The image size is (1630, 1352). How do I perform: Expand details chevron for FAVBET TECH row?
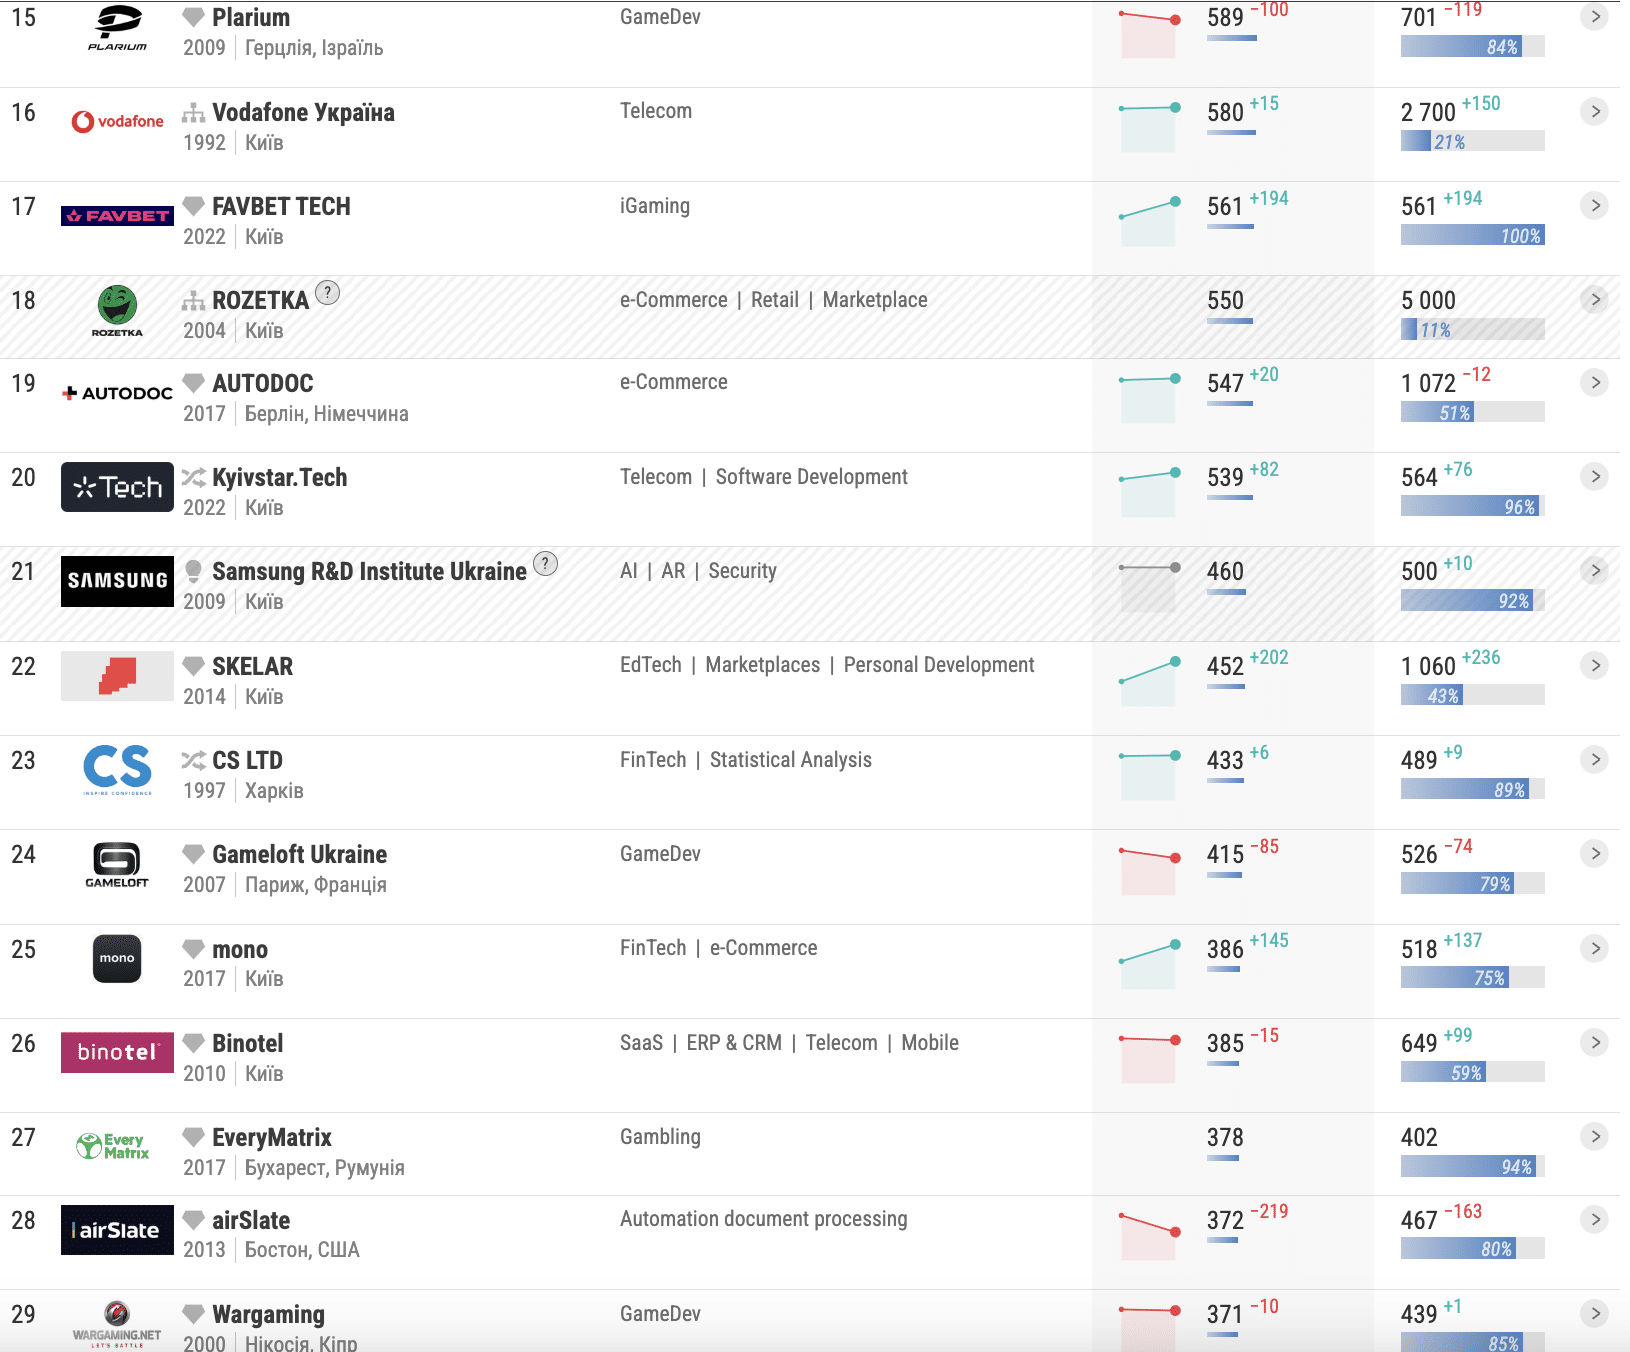click(1595, 206)
